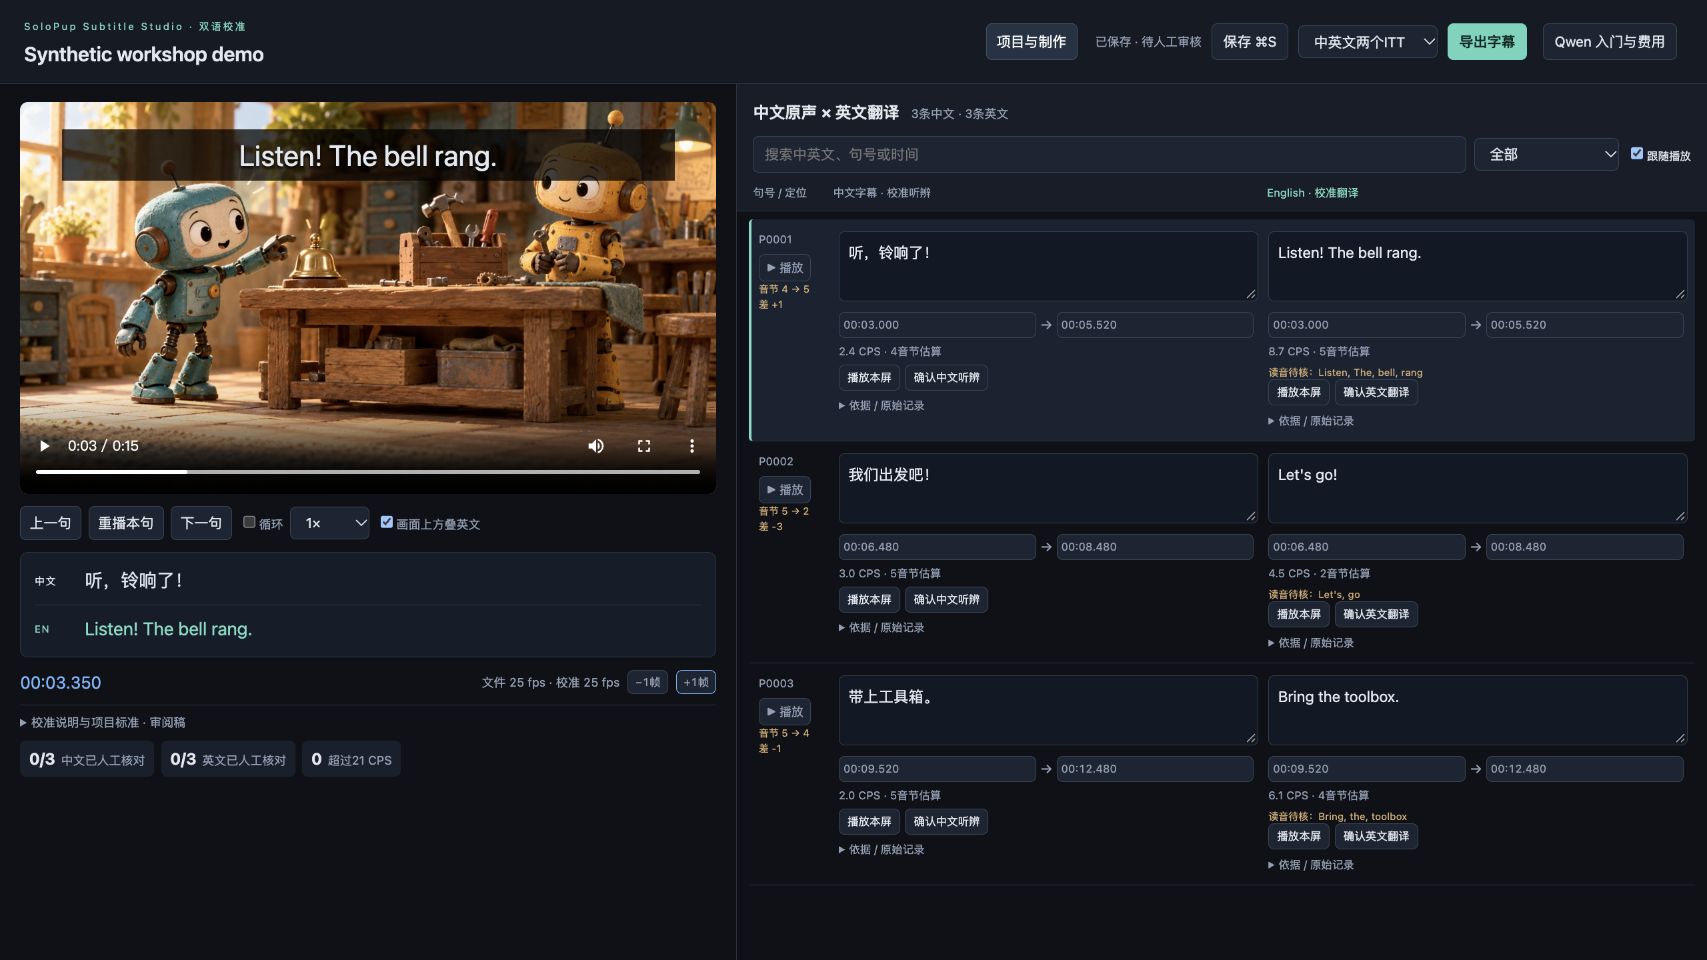Expand 依据 / 原始记录 under P0002 English column

[x=1311, y=643]
